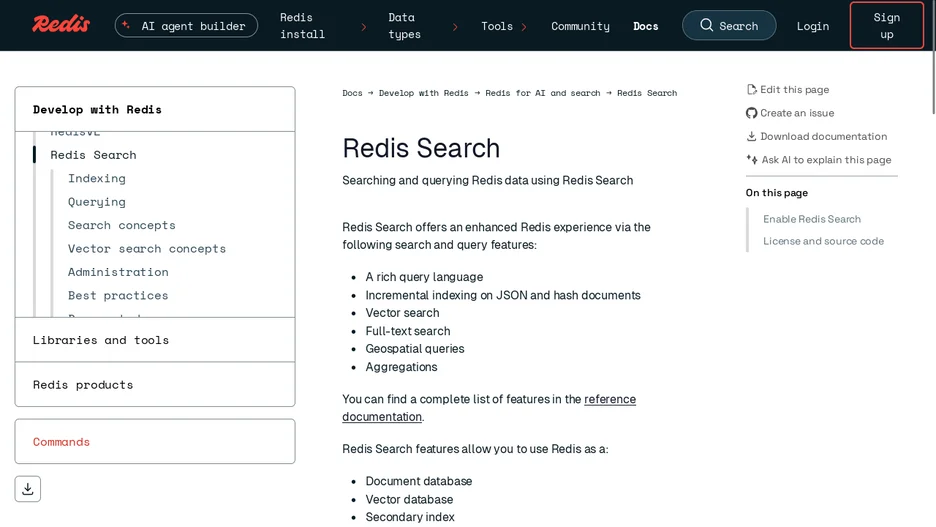The width and height of the screenshot is (936, 527).
Task: Select Redis Search in sidebar tree
Action: (x=93, y=155)
